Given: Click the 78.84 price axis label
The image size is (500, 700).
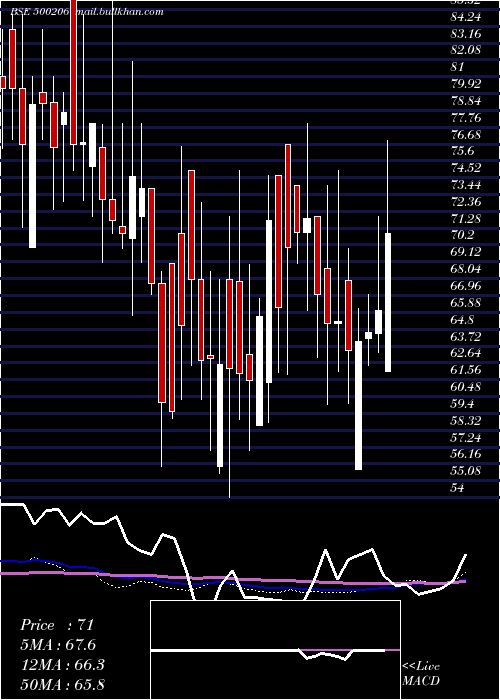Looking at the screenshot, I should 466,101.
